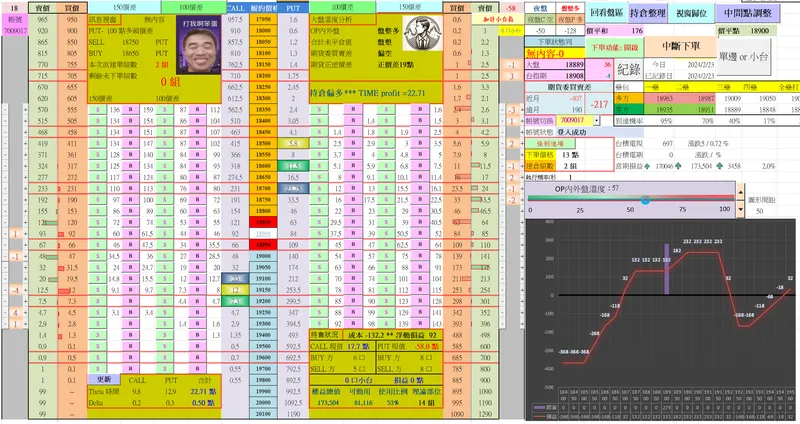Click the 持倉整理 button
Screen dimensions: 800x424
[x=647, y=13]
